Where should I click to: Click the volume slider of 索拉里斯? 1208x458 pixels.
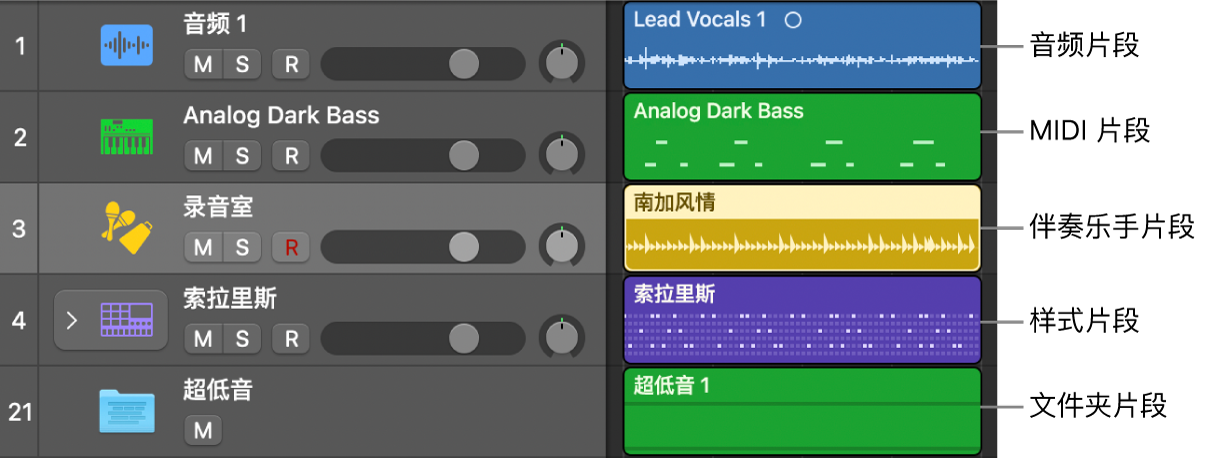point(423,339)
